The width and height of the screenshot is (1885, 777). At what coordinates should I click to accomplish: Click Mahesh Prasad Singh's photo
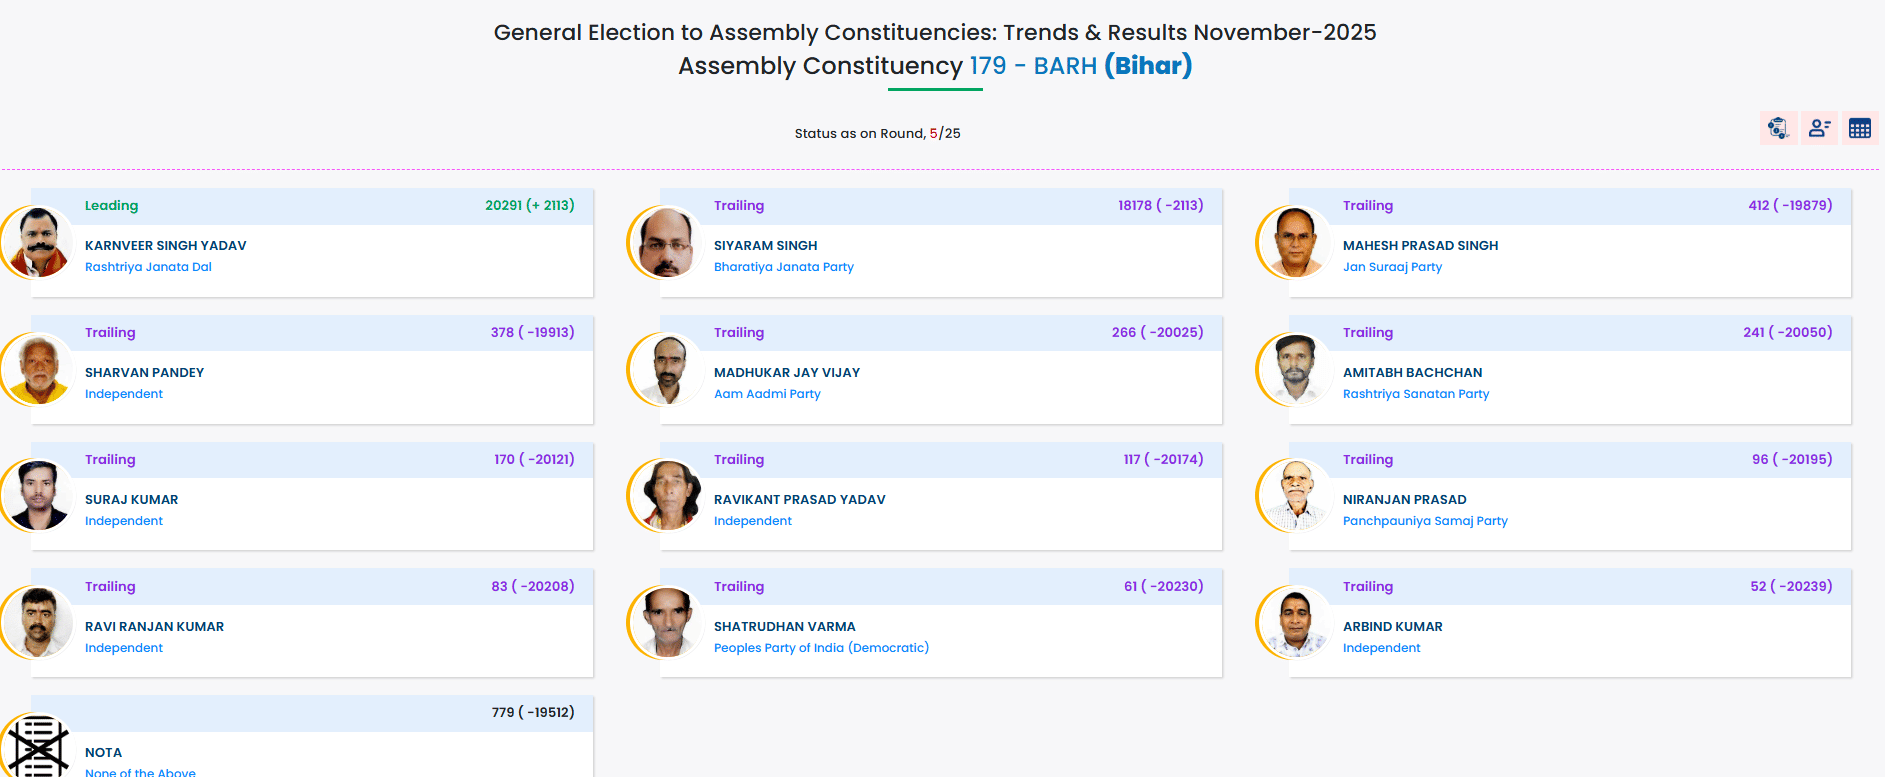tap(1295, 242)
